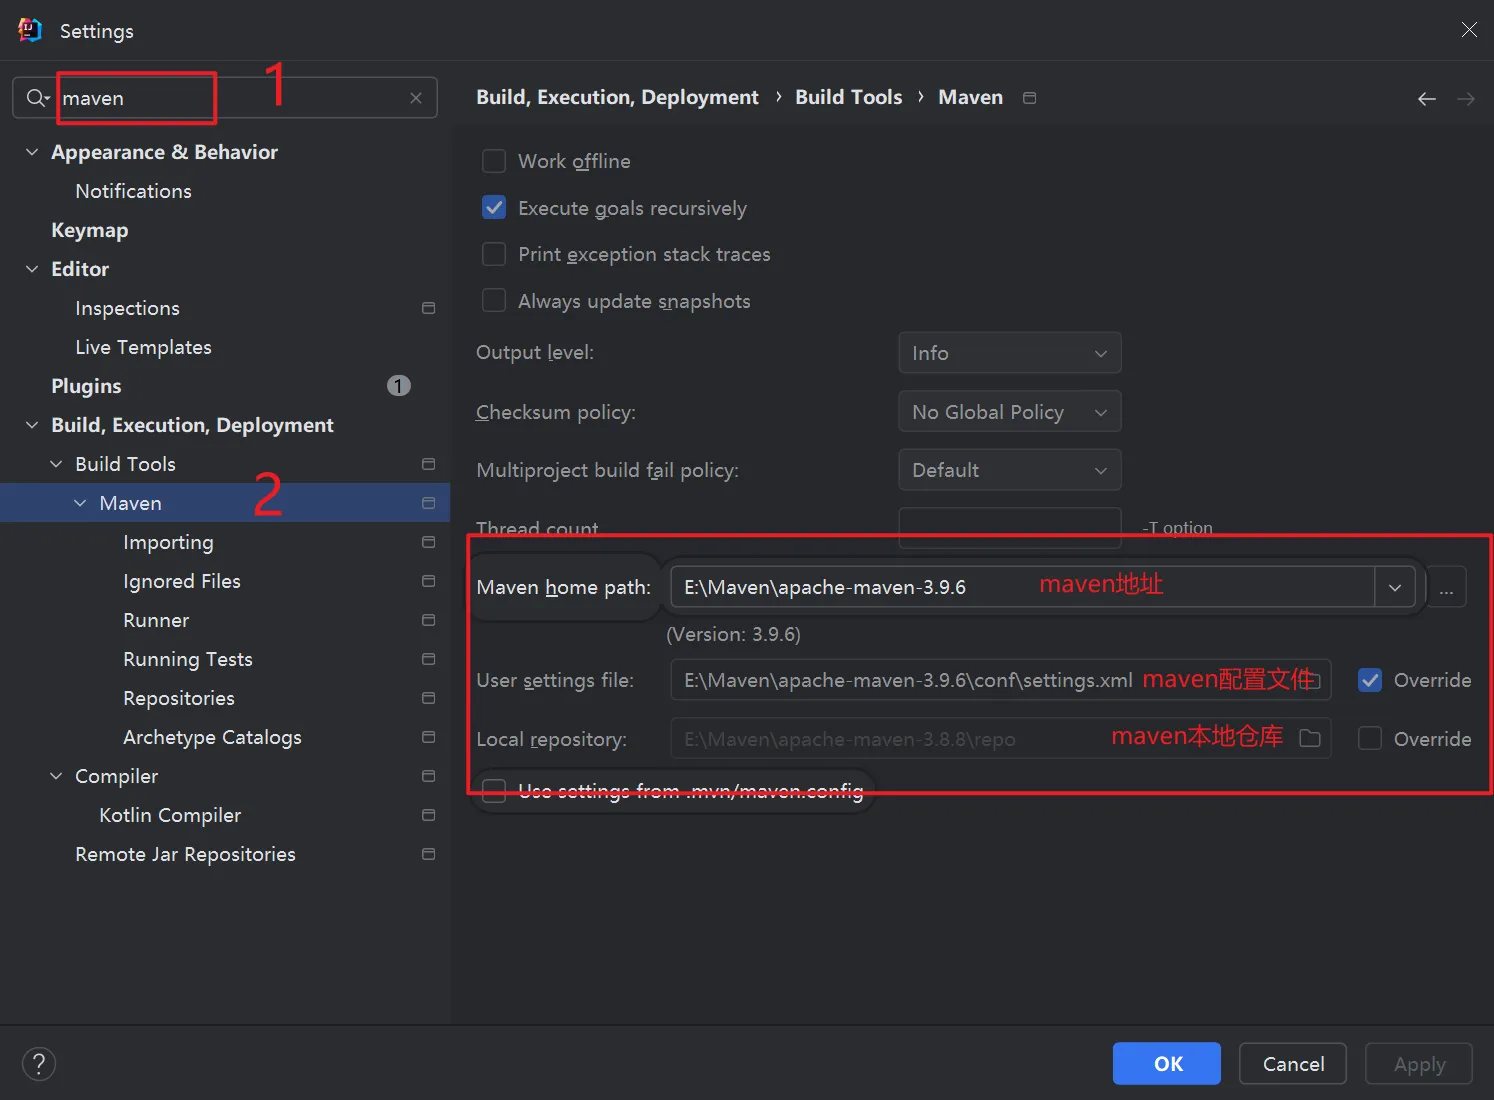Click the project icon on Remote Jar Repositories row
Viewport: 1494px width, 1100px height.
pyautogui.click(x=429, y=854)
